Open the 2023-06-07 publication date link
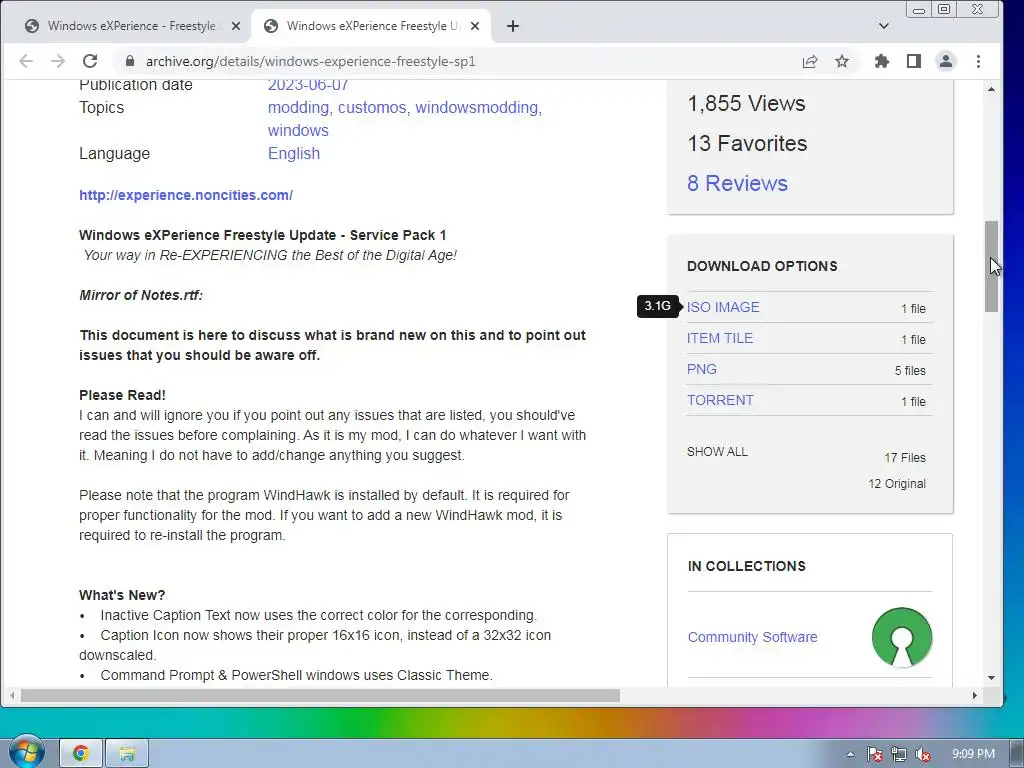Viewport: 1024px width, 768px height. [x=308, y=85]
